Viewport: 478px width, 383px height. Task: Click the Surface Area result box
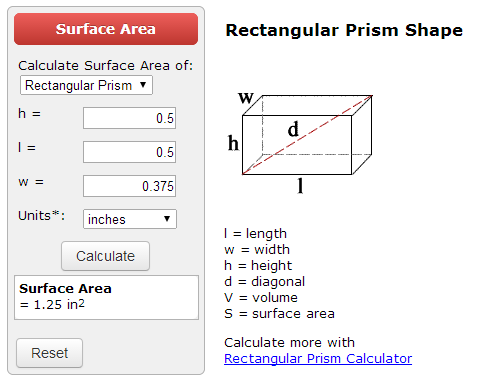pos(106,297)
